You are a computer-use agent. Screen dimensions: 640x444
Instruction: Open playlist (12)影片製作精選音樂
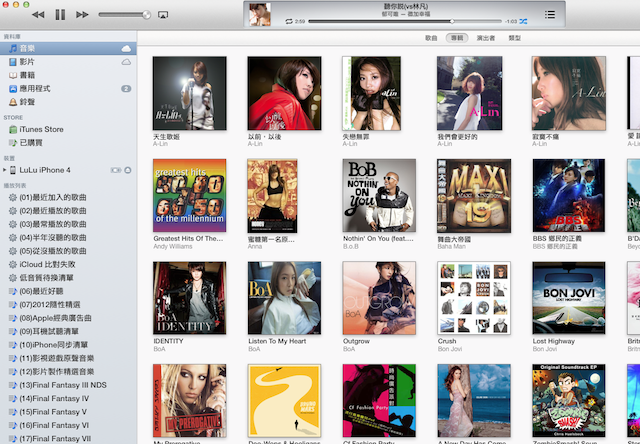(x=68, y=372)
